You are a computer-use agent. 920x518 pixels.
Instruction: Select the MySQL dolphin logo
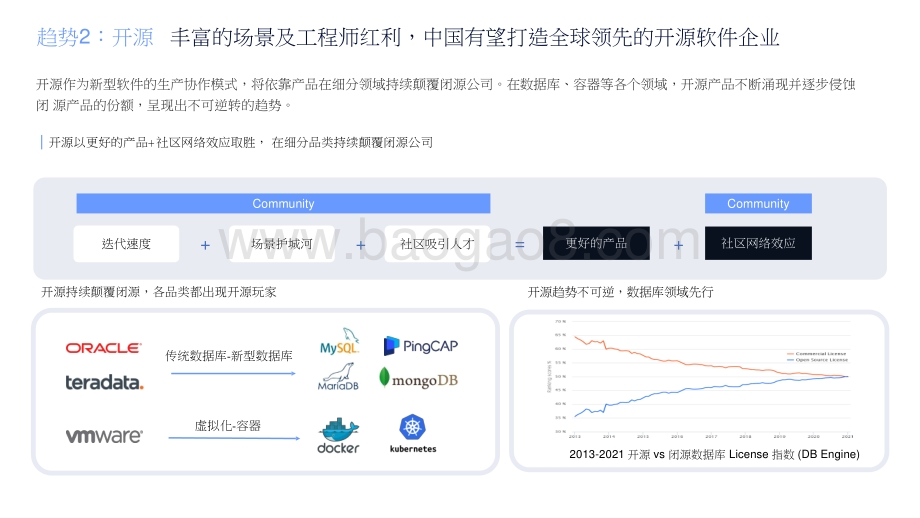coord(340,341)
